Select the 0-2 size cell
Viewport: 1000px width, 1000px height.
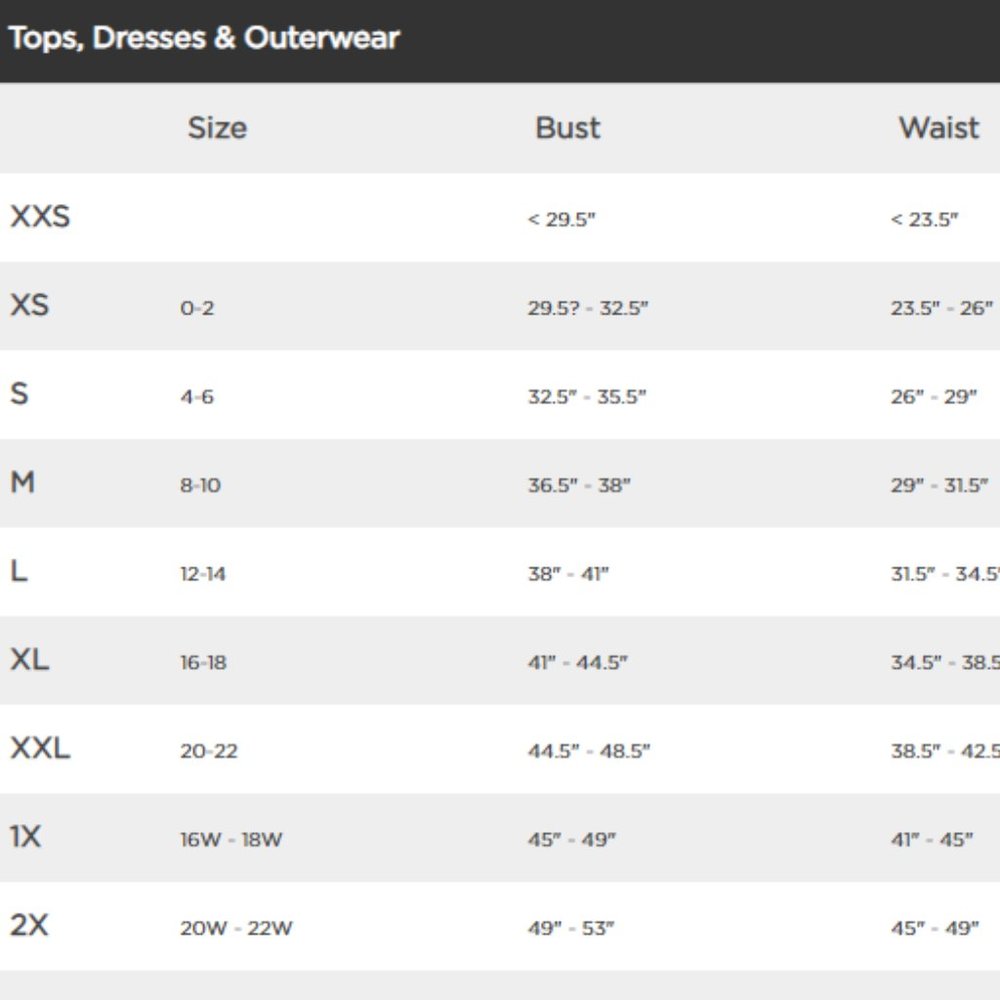coord(197,309)
